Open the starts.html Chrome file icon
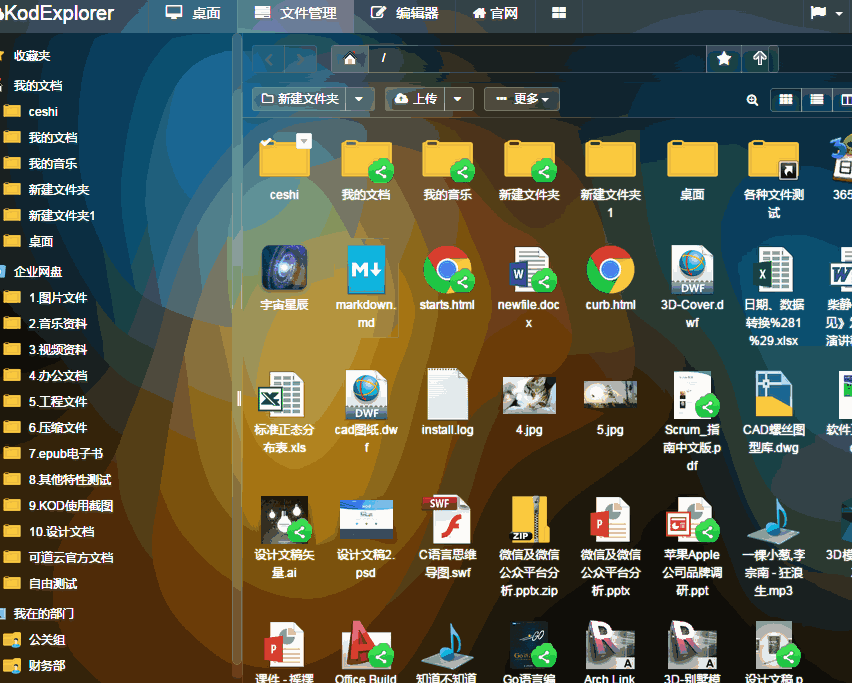The width and height of the screenshot is (852, 683). (447, 269)
